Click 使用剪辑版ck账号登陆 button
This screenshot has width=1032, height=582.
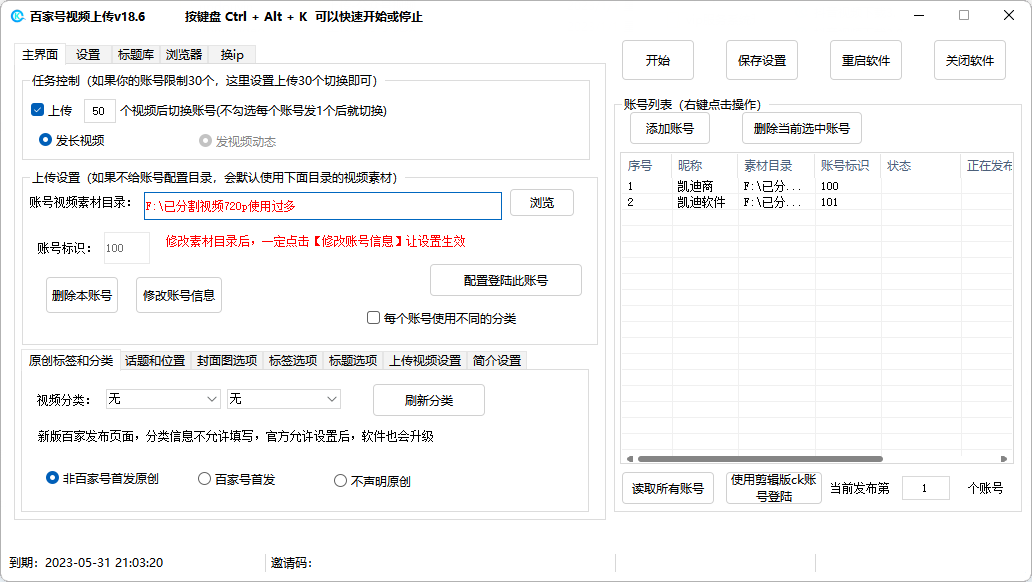[774, 488]
